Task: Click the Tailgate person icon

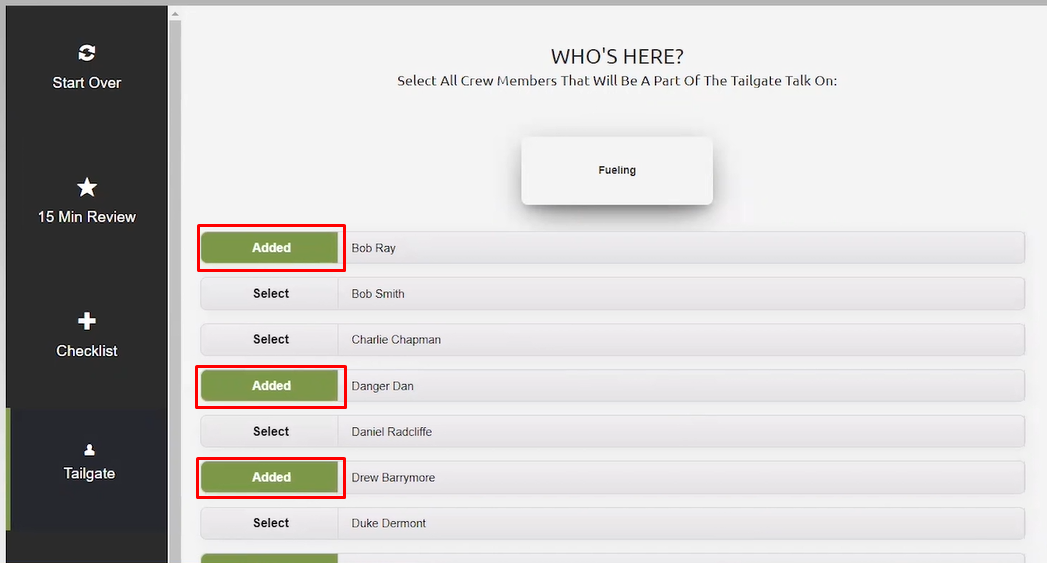Action: pyautogui.click(x=89, y=449)
